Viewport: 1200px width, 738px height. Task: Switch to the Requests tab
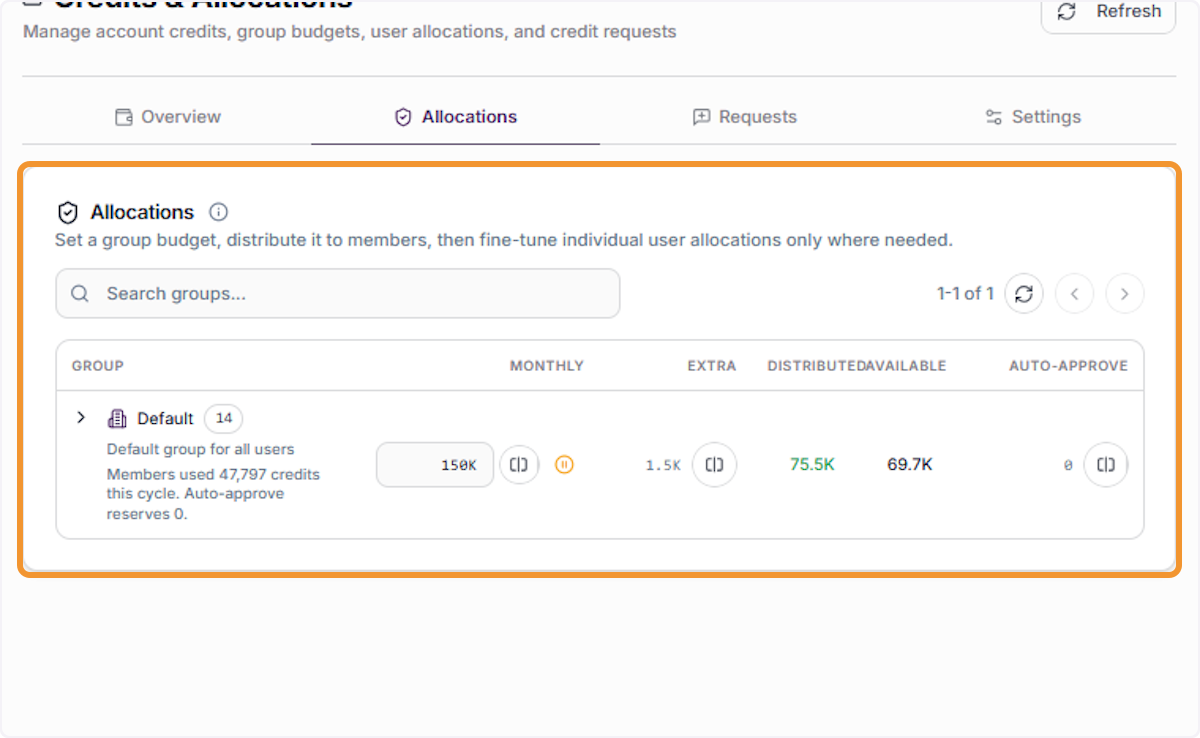point(744,117)
